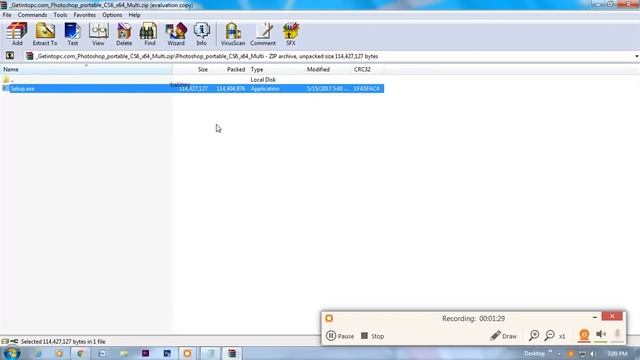Click the drive icon in status bar
The height and width of the screenshot is (360, 640).
click(x=5, y=341)
